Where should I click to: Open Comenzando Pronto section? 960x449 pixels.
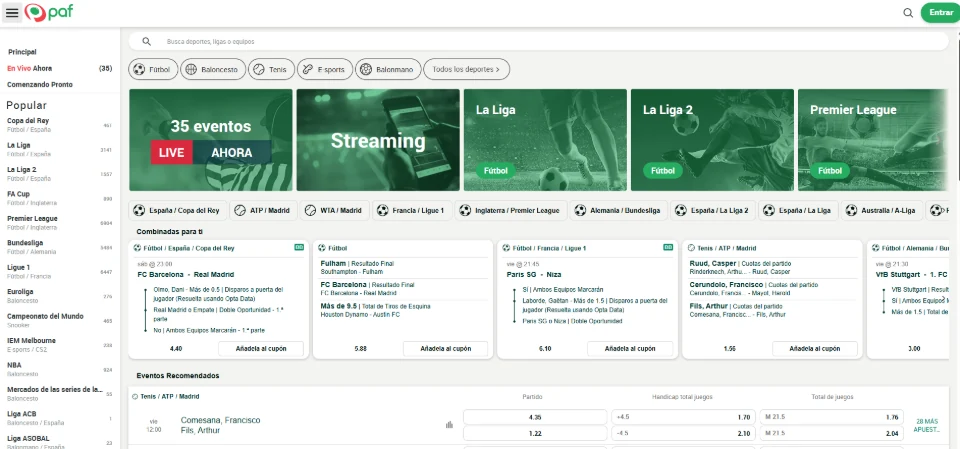40,85
